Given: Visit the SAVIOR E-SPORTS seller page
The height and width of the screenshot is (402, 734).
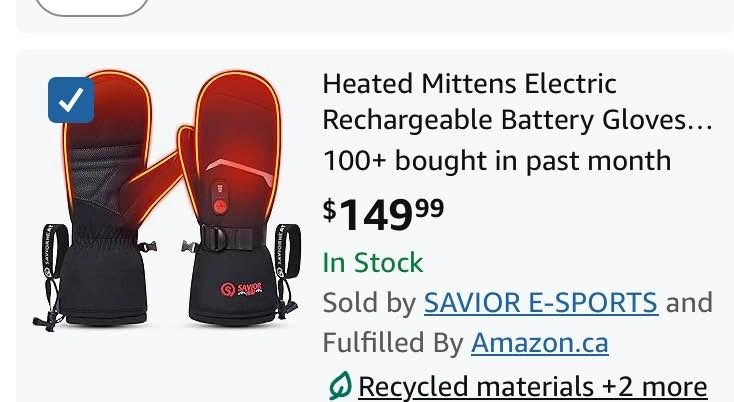Looking at the screenshot, I should click(541, 302).
